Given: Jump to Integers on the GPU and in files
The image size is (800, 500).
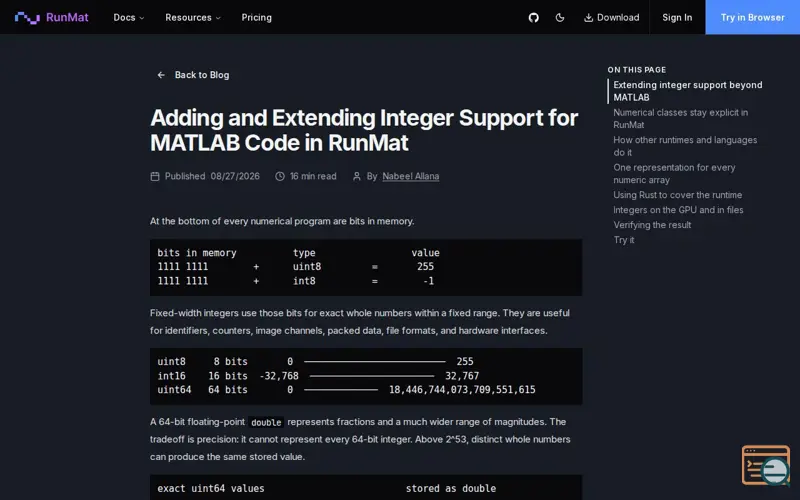Looking at the screenshot, I should [x=678, y=210].
